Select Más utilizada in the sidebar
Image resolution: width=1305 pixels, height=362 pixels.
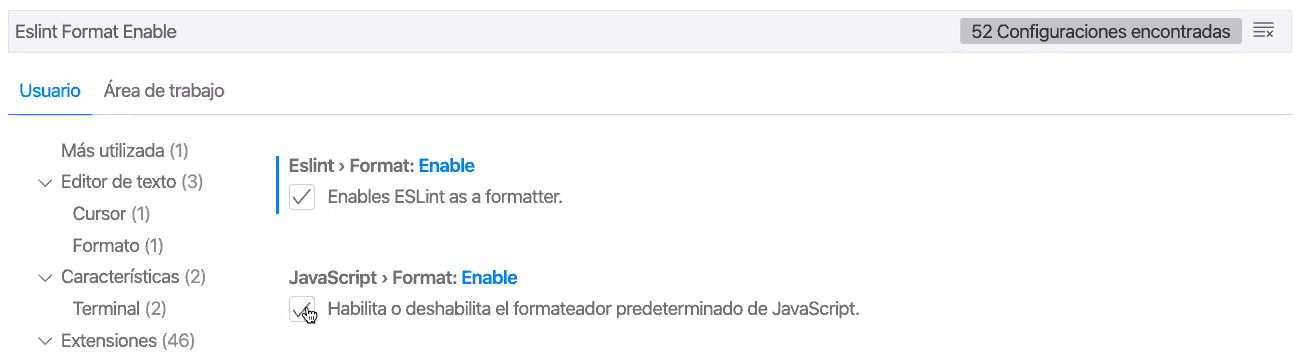click(124, 151)
